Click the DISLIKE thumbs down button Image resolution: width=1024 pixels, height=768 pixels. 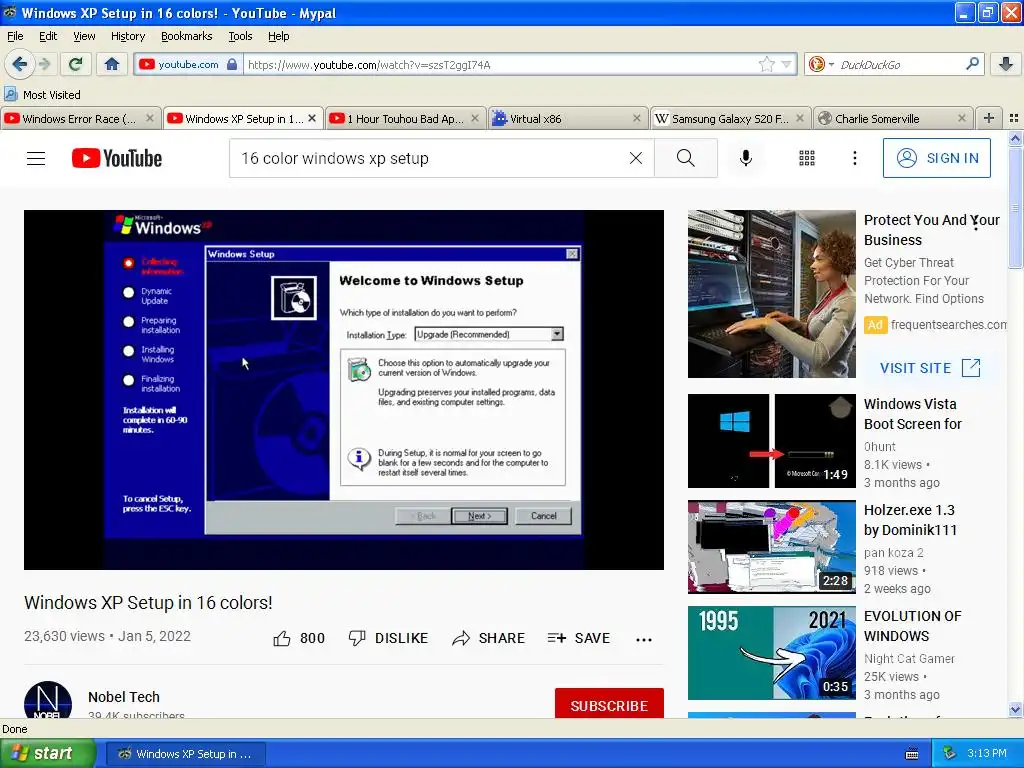(388, 638)
